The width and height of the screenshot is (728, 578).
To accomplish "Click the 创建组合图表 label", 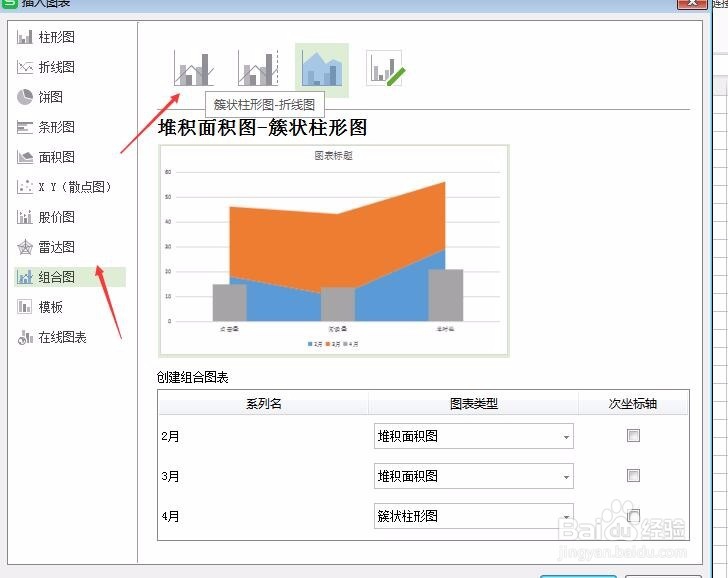I will click(x=193, y=377).
